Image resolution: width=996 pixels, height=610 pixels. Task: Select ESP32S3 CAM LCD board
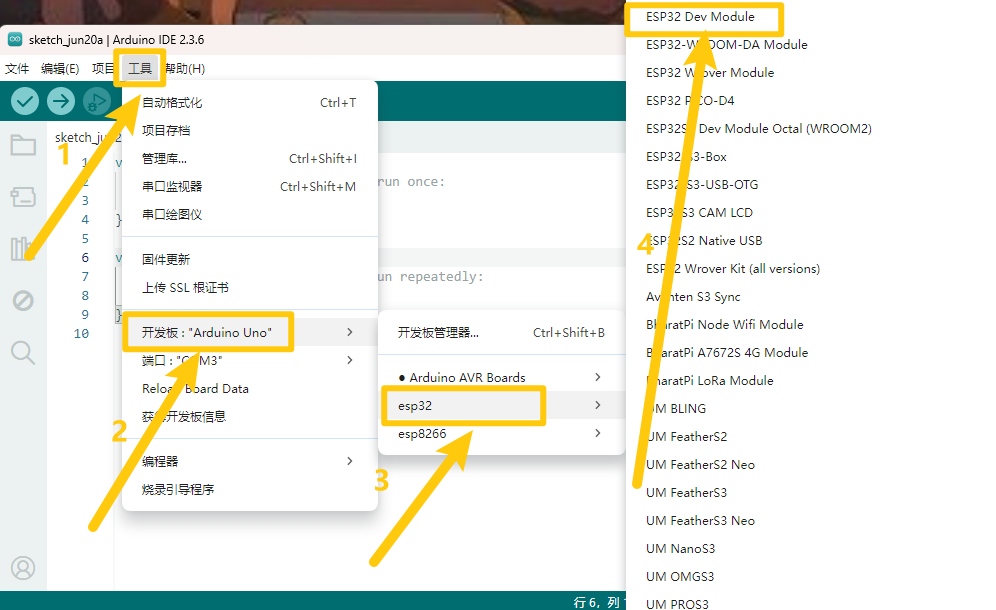pos(699,212)
